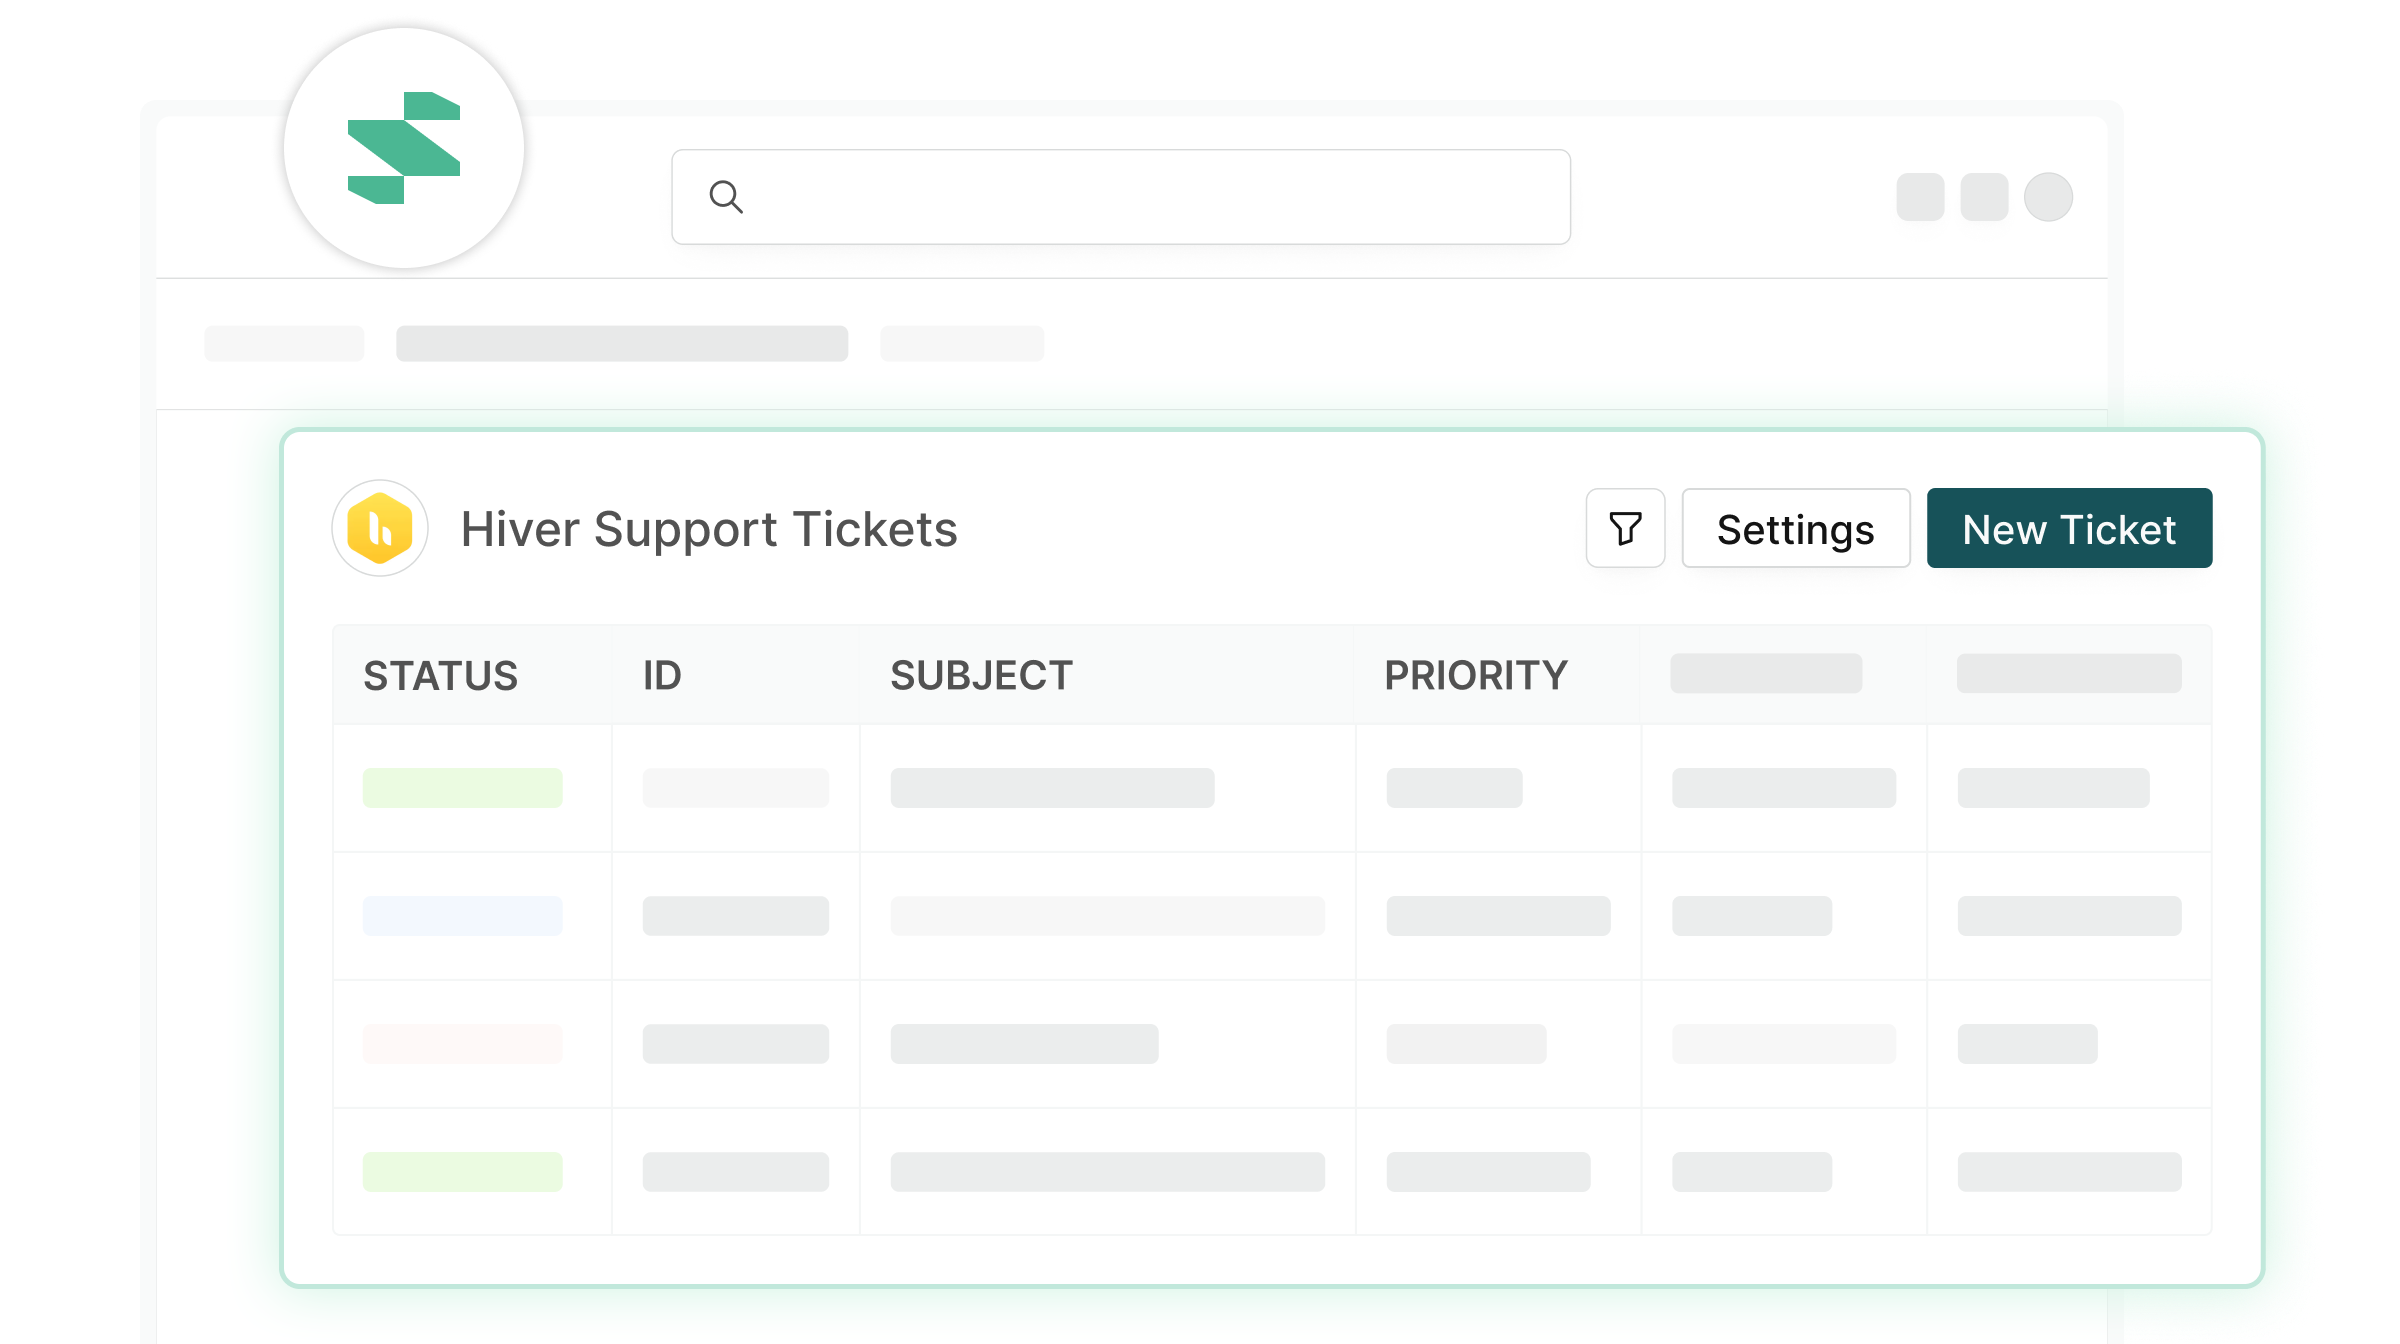
Task: Click the round avatar placeholder in header
Action: coord(2048,197)
